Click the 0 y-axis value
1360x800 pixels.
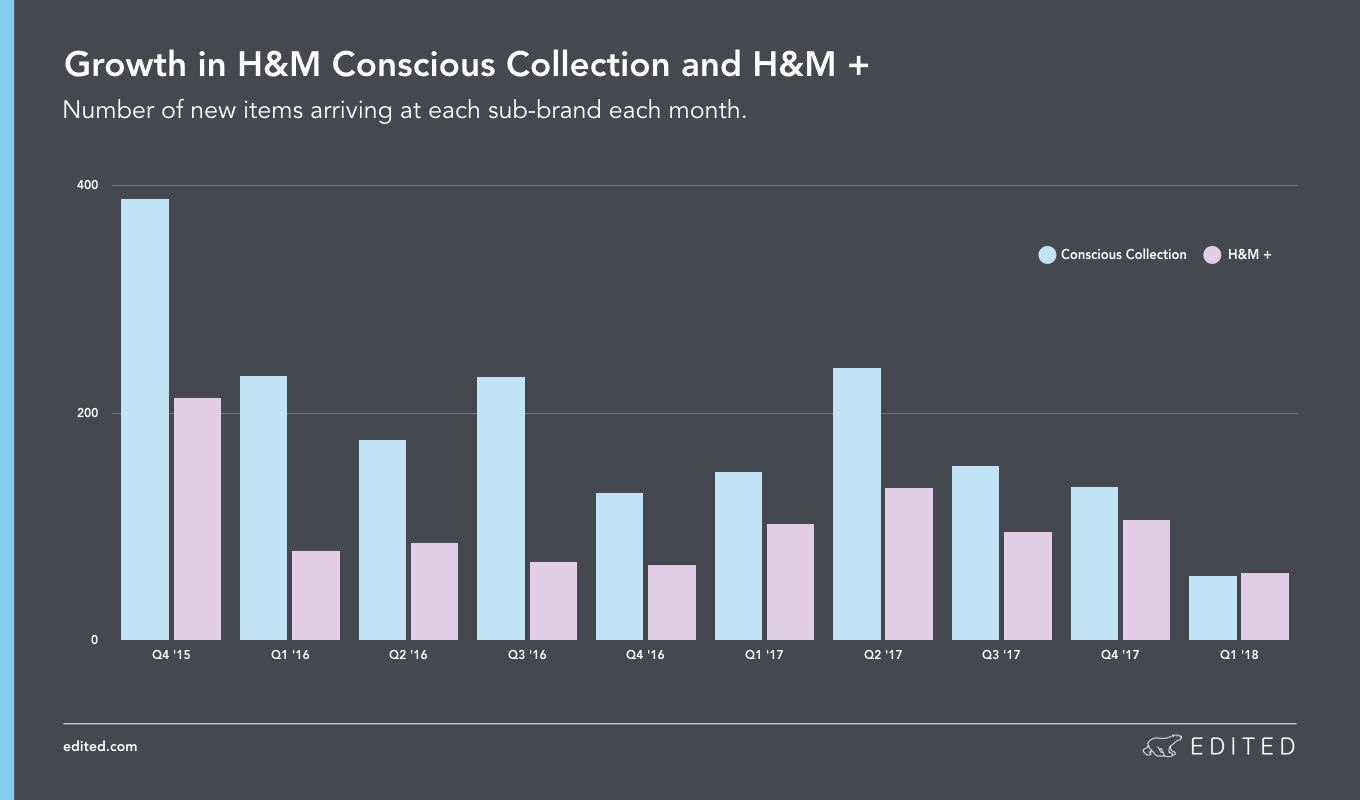(95, 640)
